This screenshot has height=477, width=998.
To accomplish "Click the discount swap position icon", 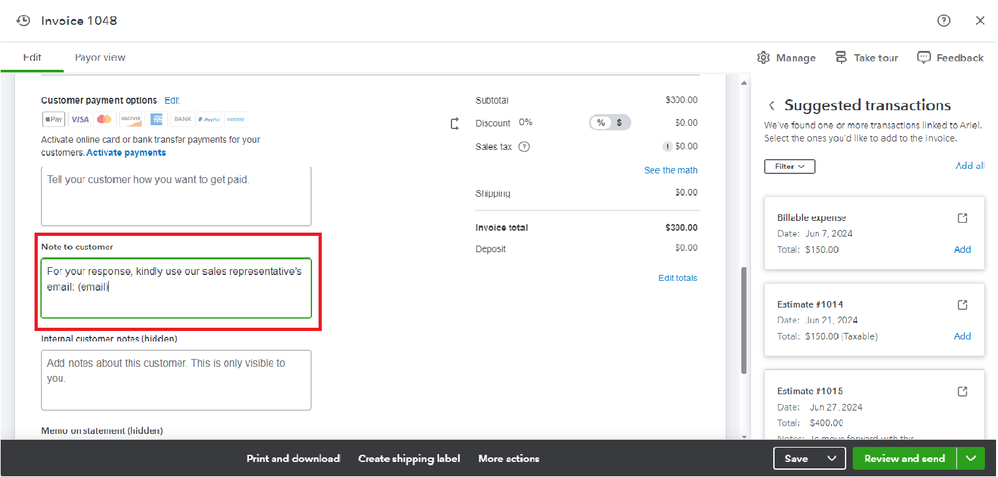I will pyautogui.click(x=455, y=123).
